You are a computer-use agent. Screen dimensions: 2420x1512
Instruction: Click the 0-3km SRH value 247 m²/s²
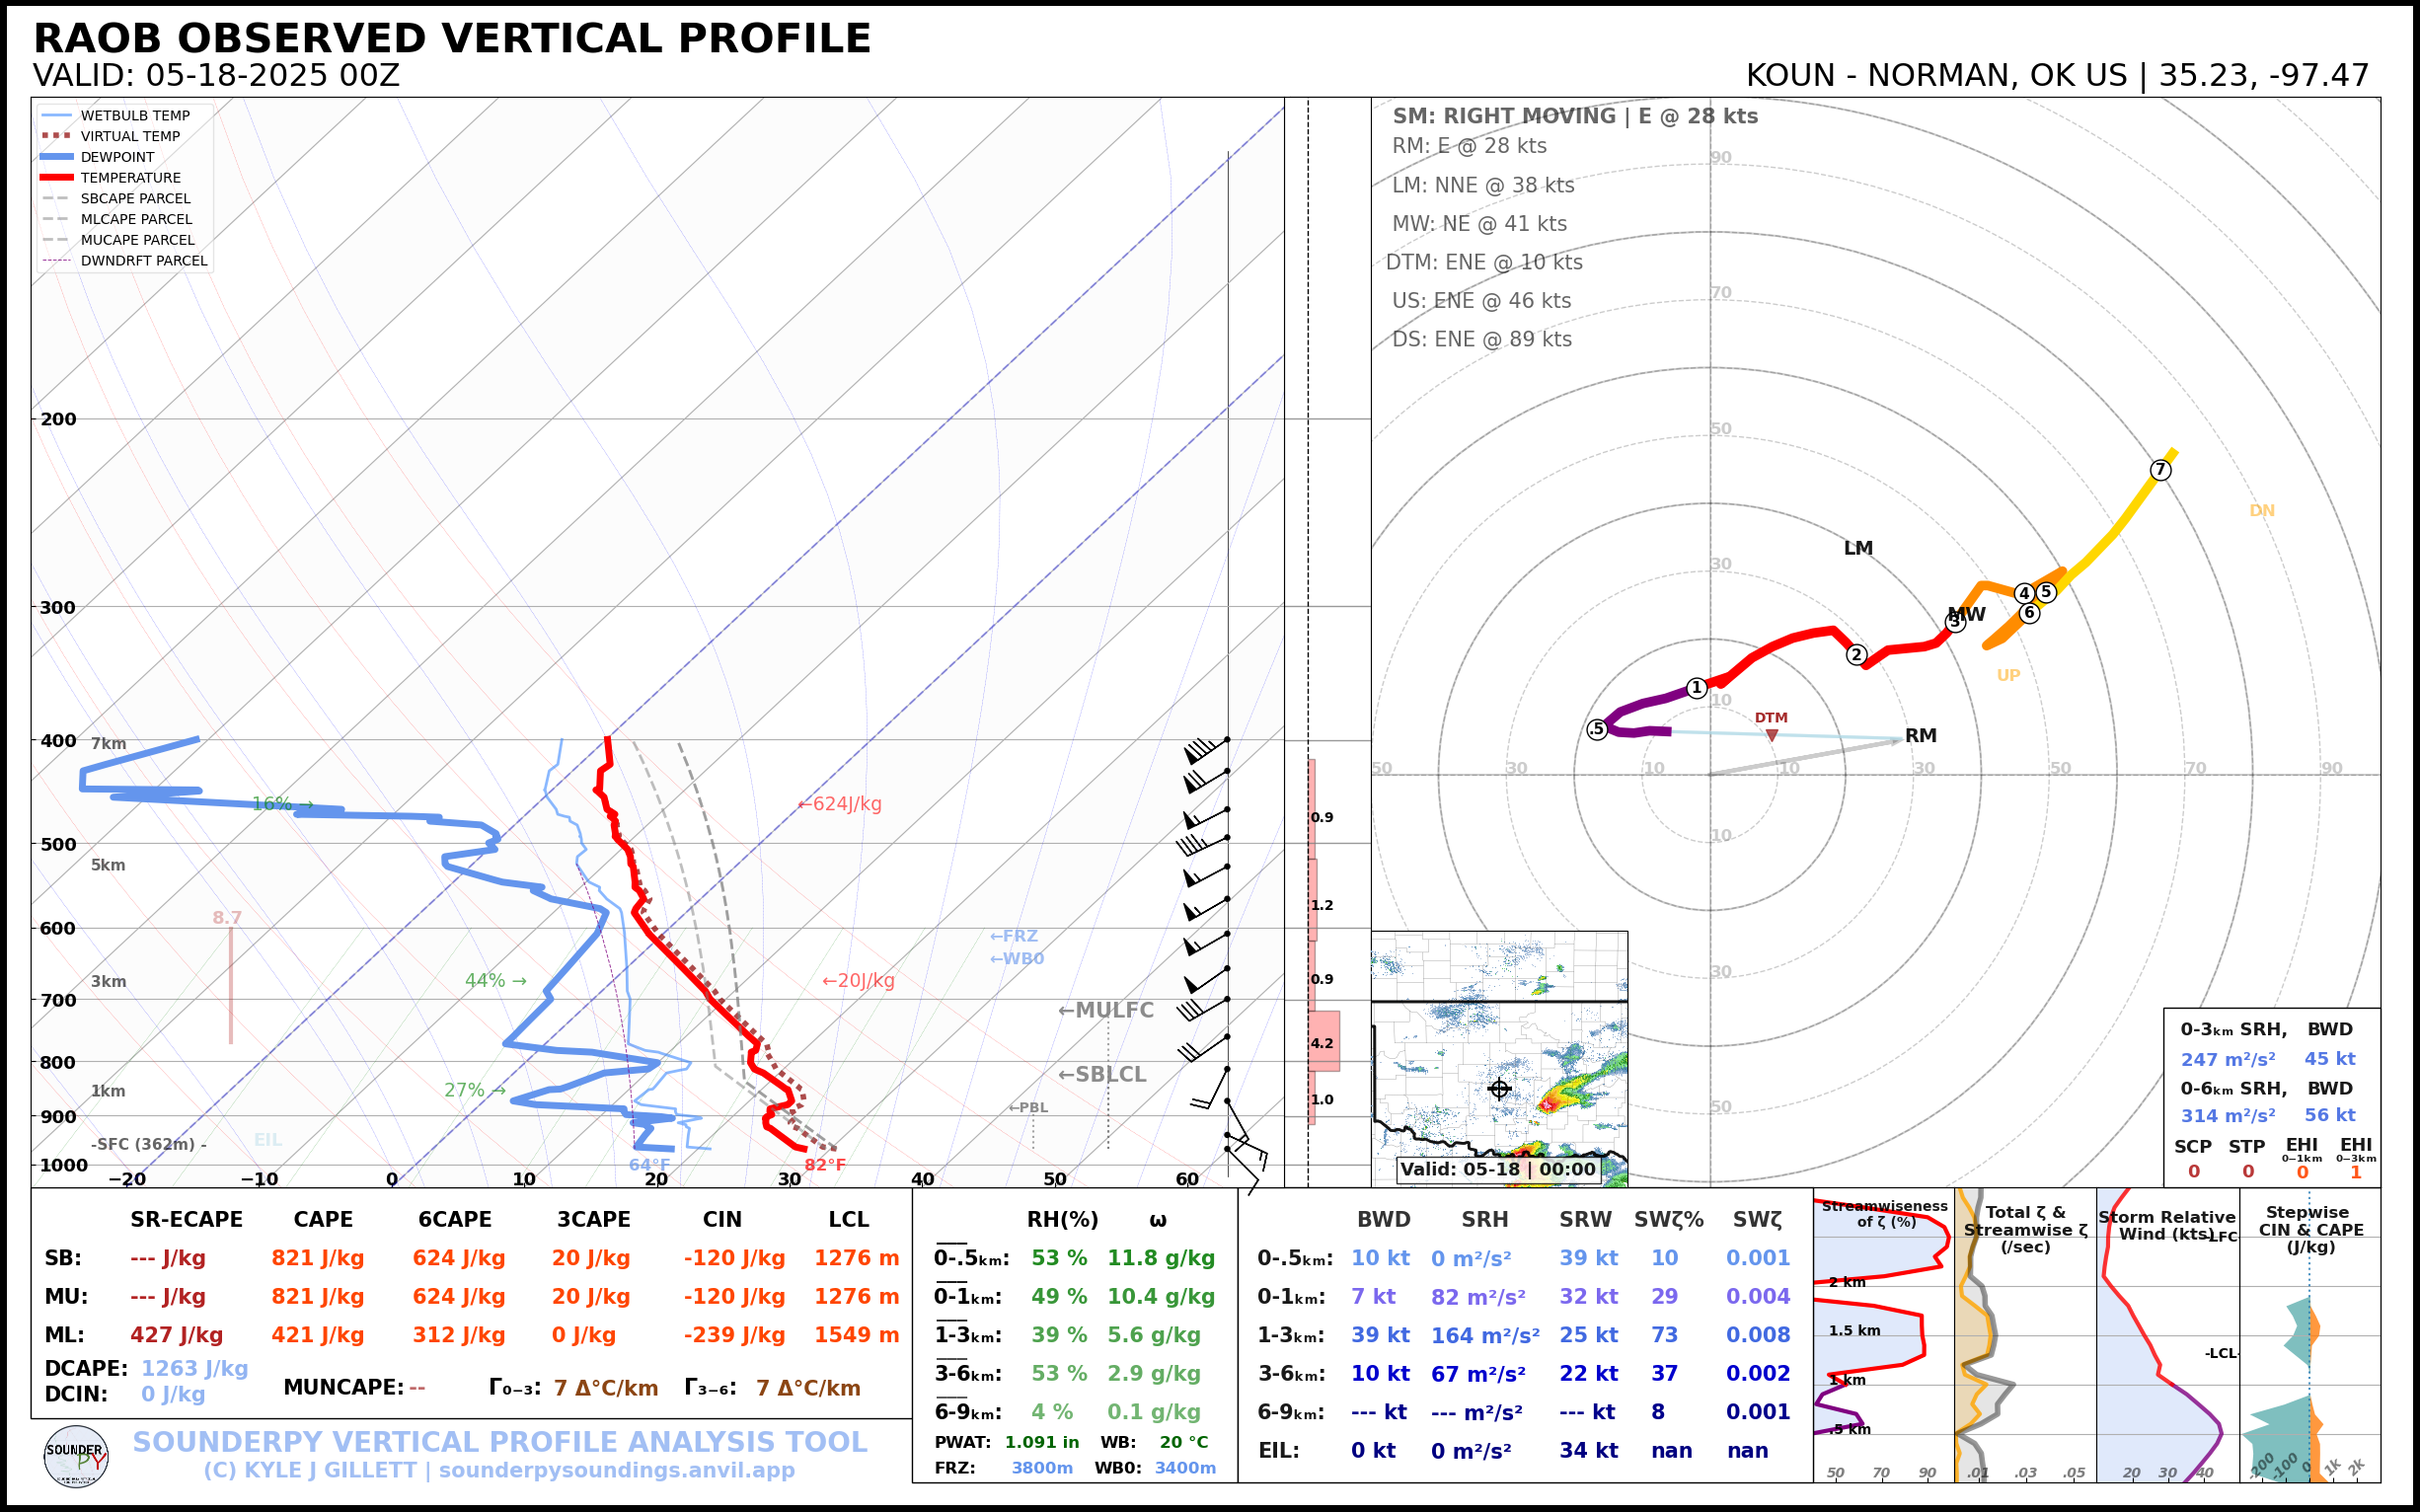[x=2227, y=1059]
